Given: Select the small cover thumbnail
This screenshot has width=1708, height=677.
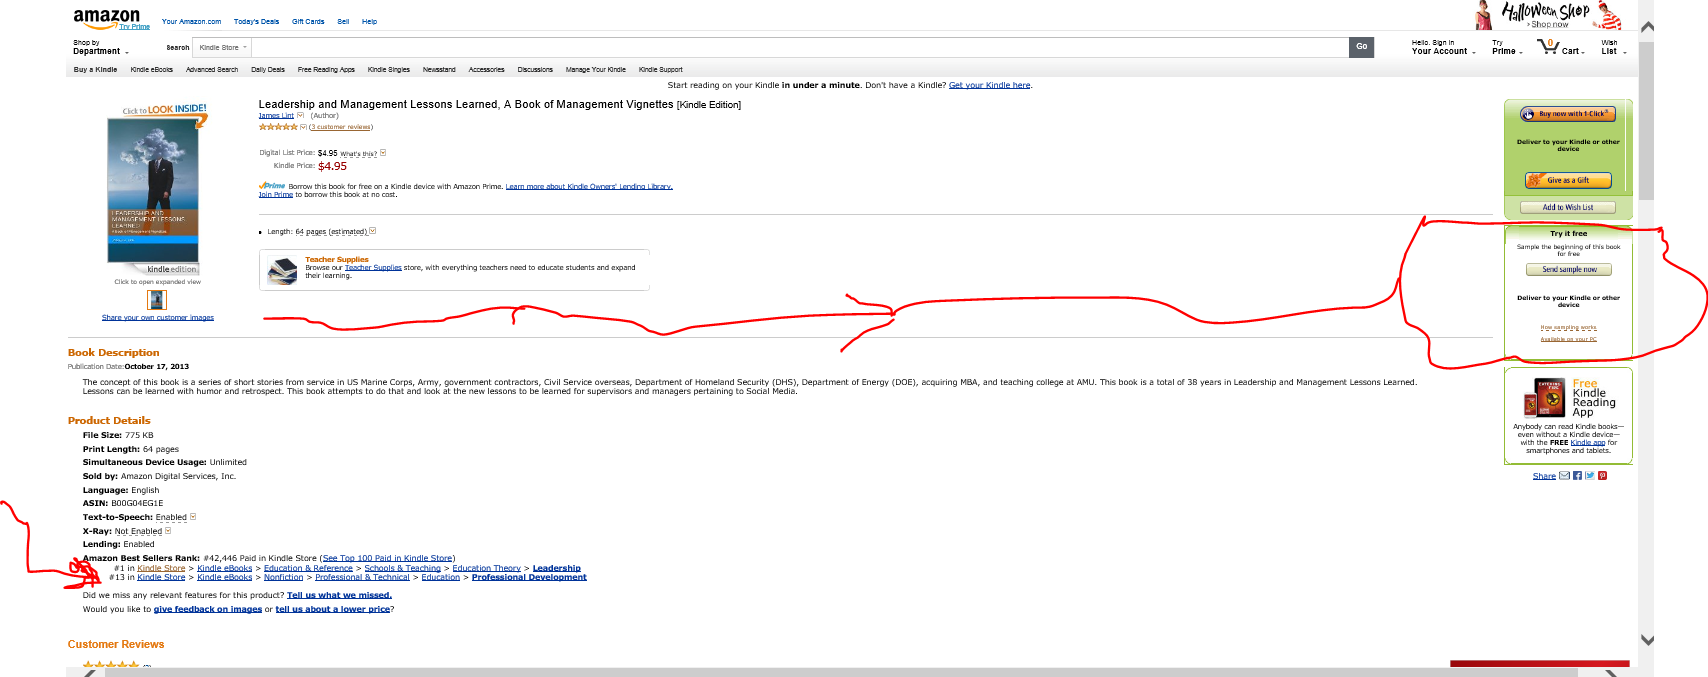Looking at the screenshot, I should point(157,300).
